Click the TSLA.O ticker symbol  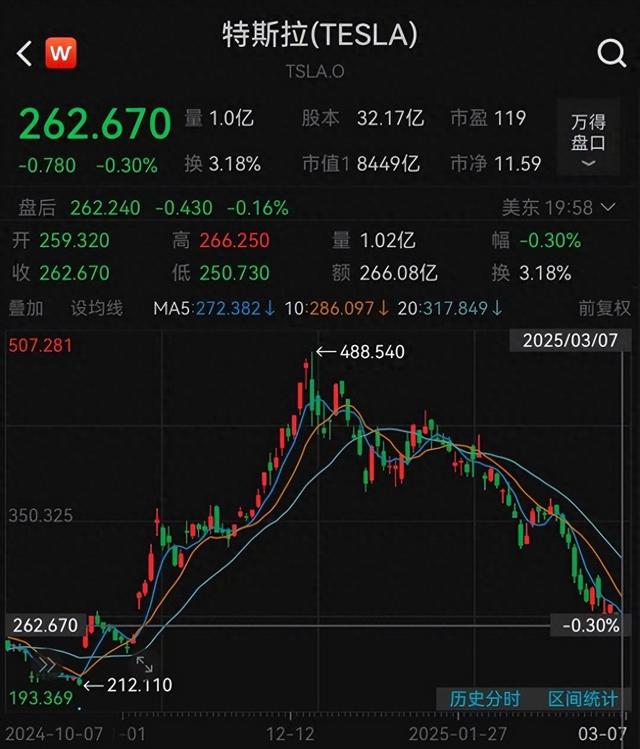click(315, 72)
